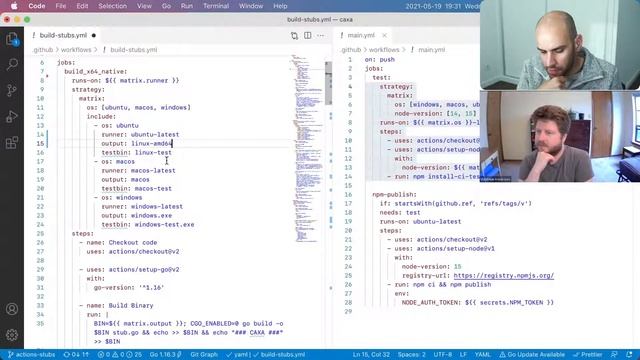Open the More Actions ellipsis in left editor
The width and height of the screenshot is (640, 360).
click(x=320, y=36)
